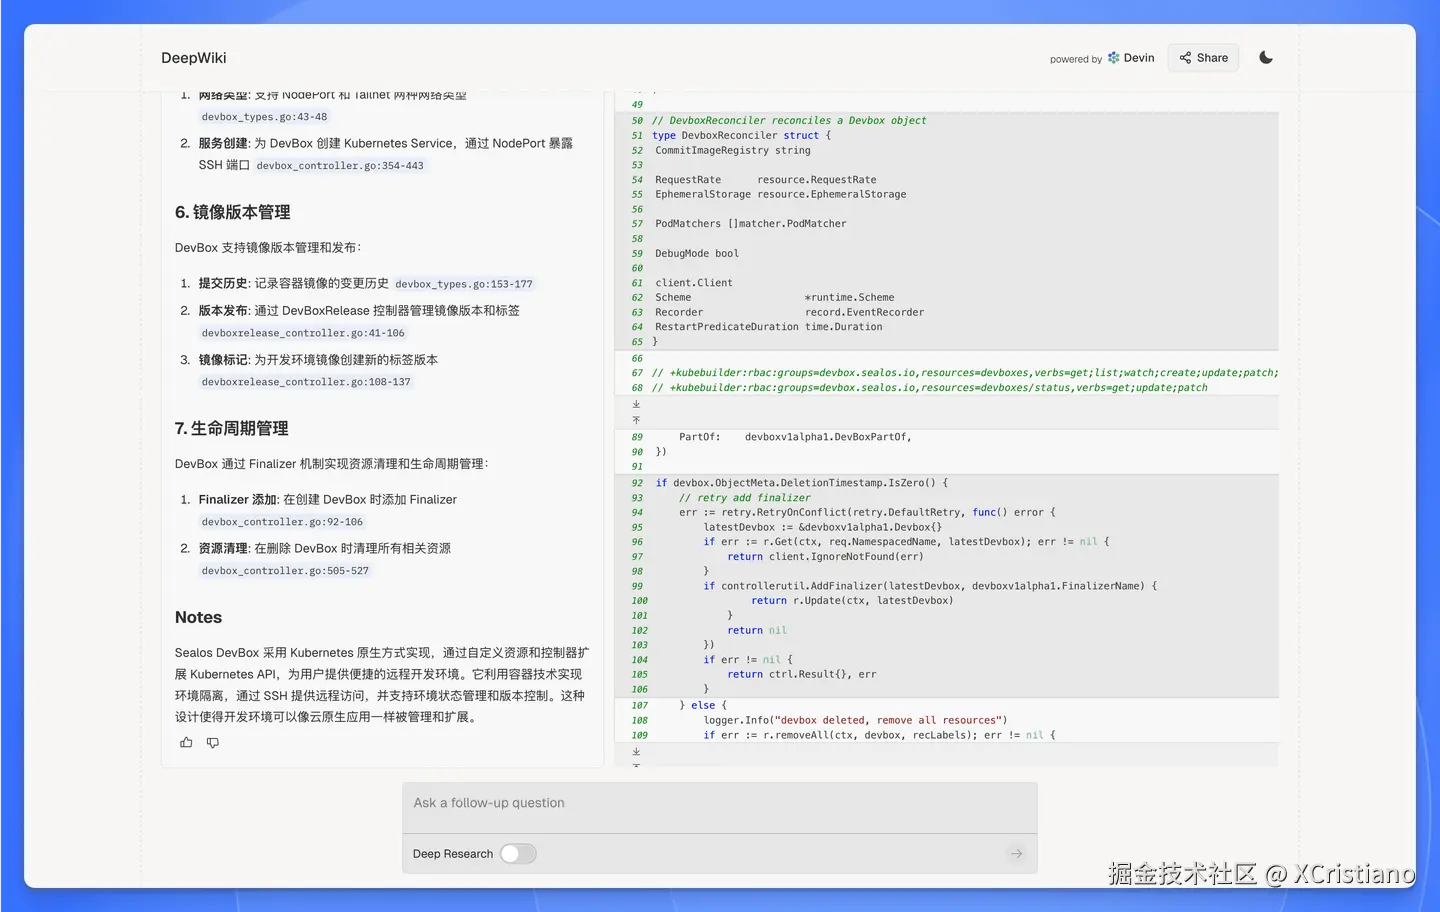Go to the DeepWiki home logo
This screenshot has width=1440, height=912.
click(x=194, y=58)
